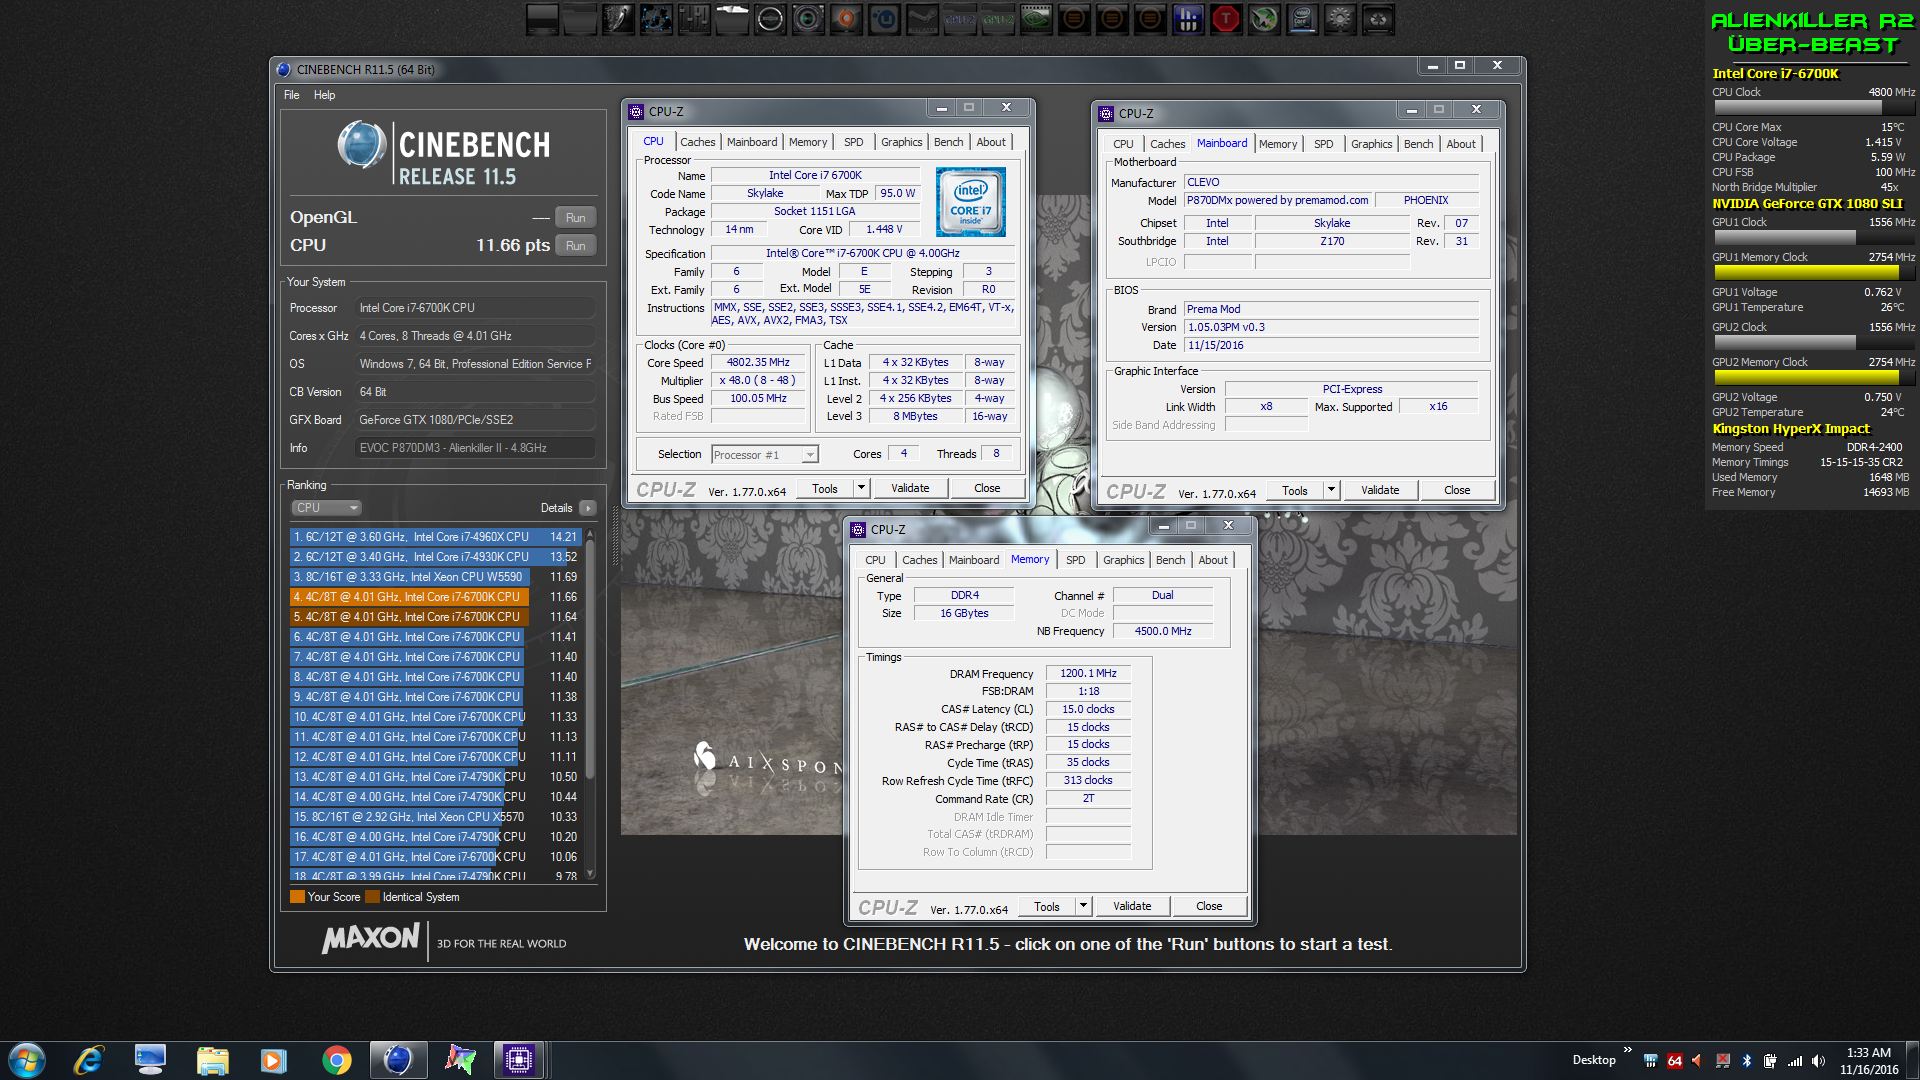Screen dimensions: 1920x1080
Task: Click the Show Desktop strip beside clock
Action: [1913, 1060]
